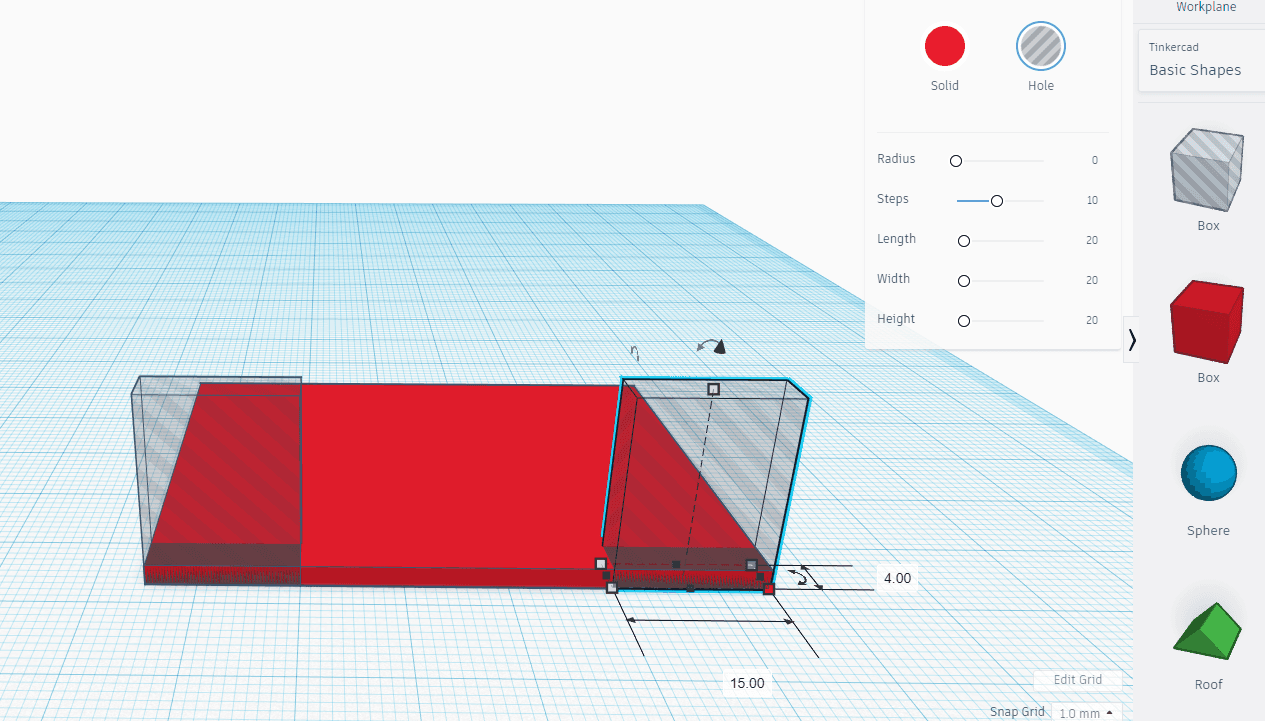Toggle the striped Hole option in the inspector
The width and height of the screenshot is (1265, 721).
pos(1040,46)
